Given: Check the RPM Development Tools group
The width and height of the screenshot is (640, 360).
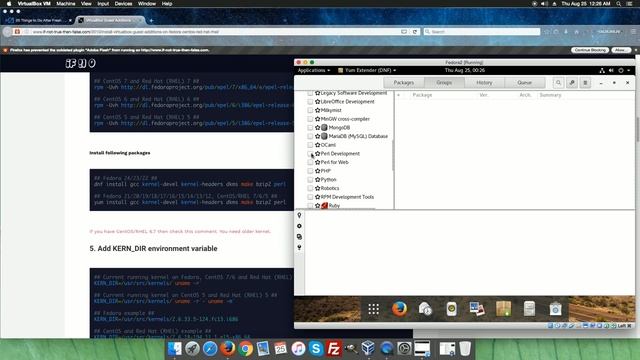Looking at the screenshot, I should point(310,197).
